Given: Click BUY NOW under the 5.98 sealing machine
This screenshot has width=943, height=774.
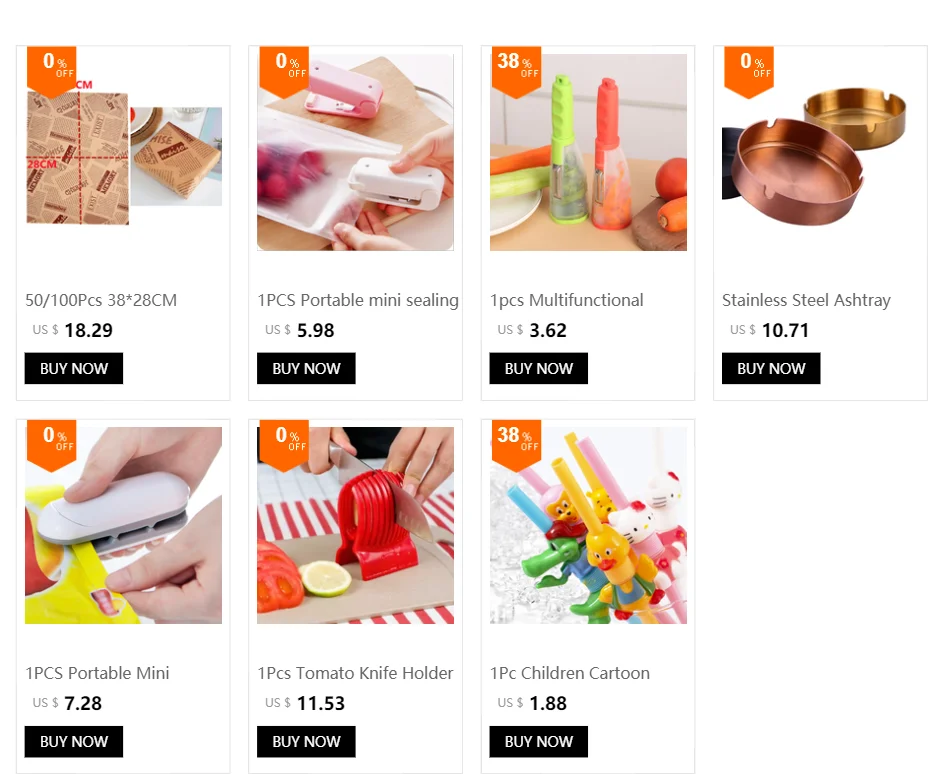Looking at the screenshot, I should point(306,368).
